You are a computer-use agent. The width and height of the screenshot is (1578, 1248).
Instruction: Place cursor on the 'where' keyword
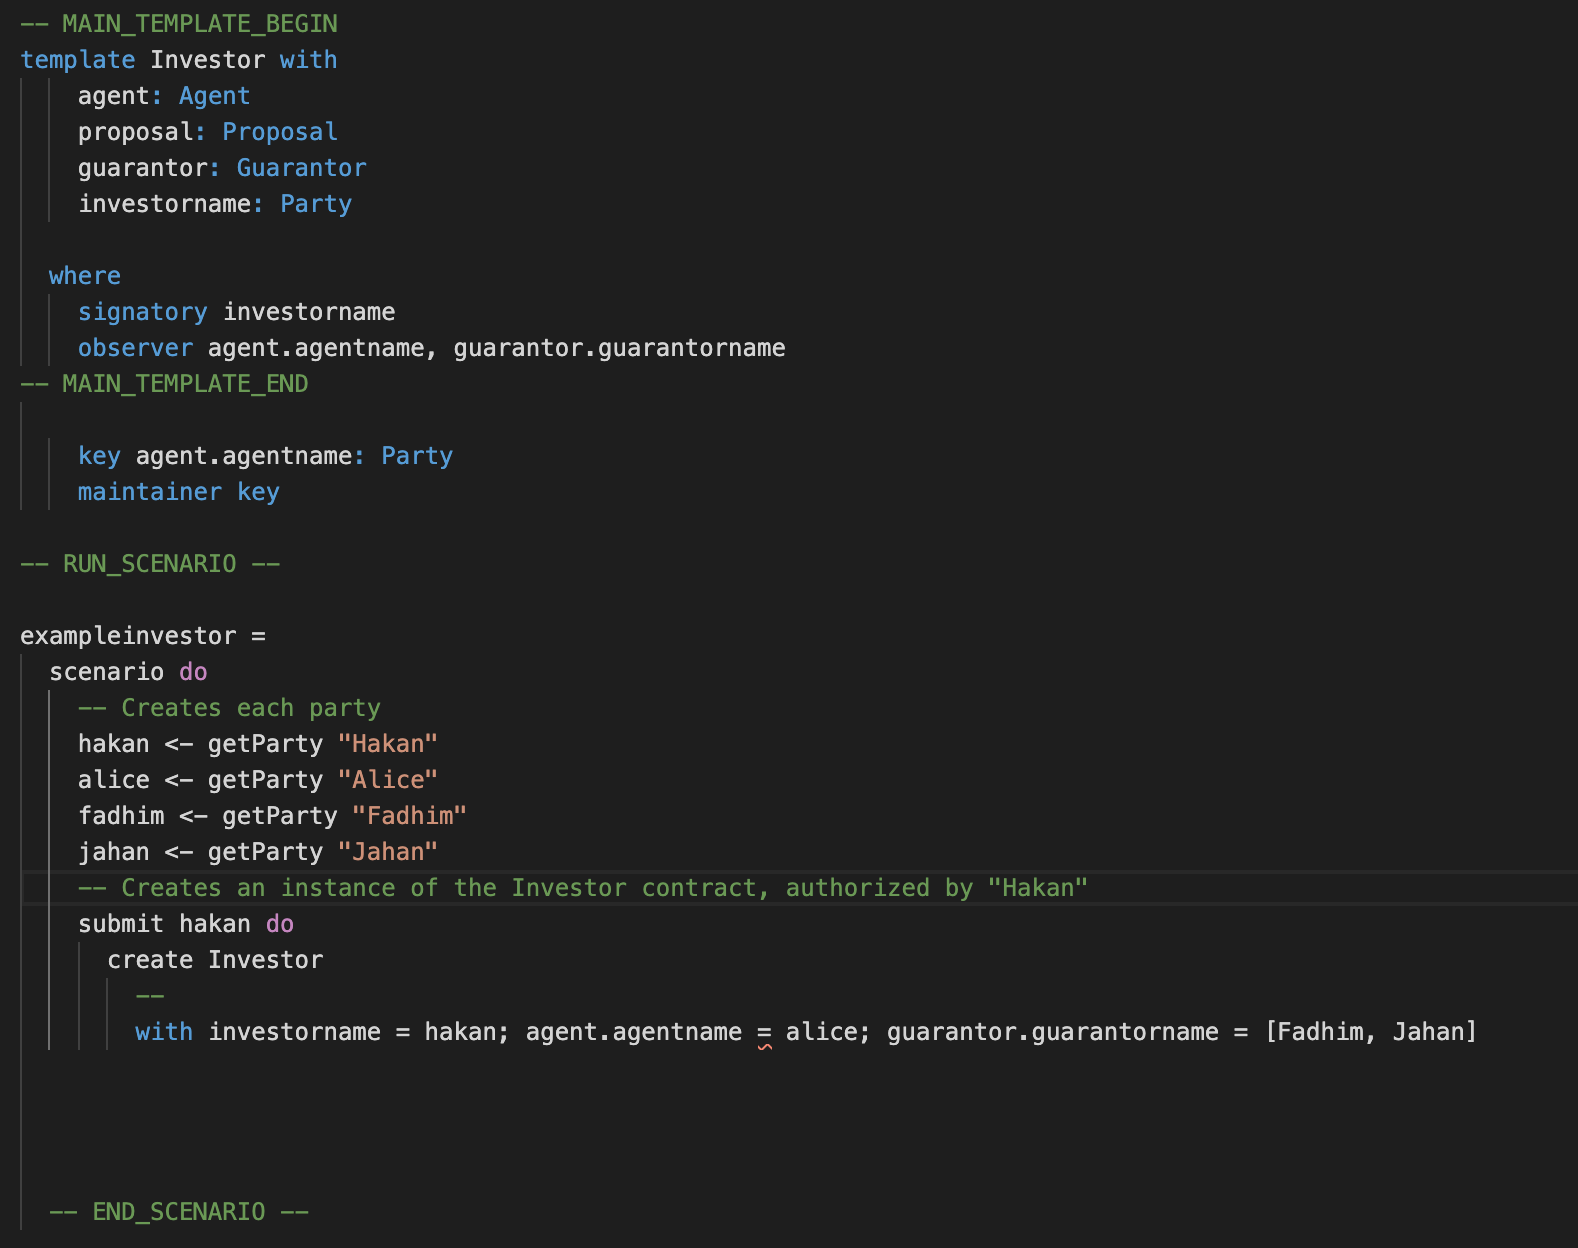[x=84, y=276]
